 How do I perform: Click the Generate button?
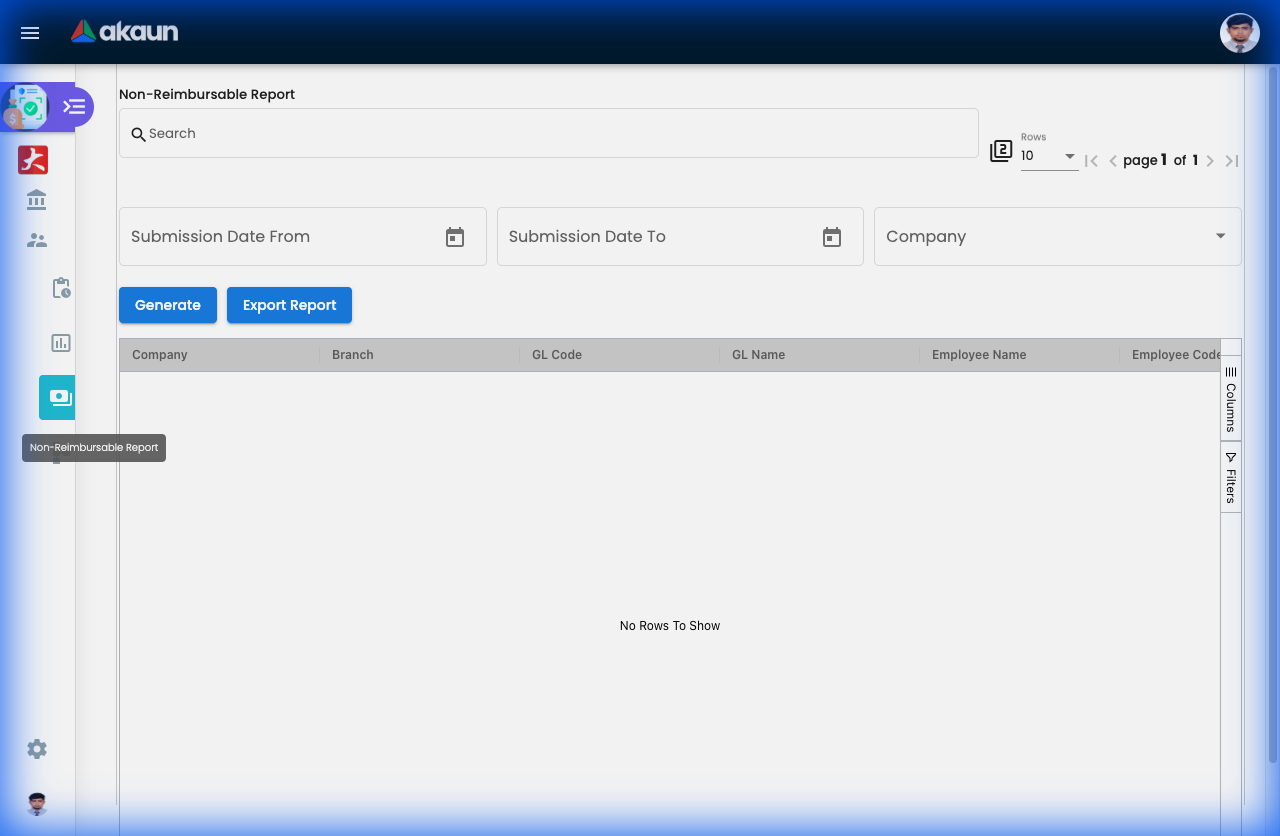[168, 305]
